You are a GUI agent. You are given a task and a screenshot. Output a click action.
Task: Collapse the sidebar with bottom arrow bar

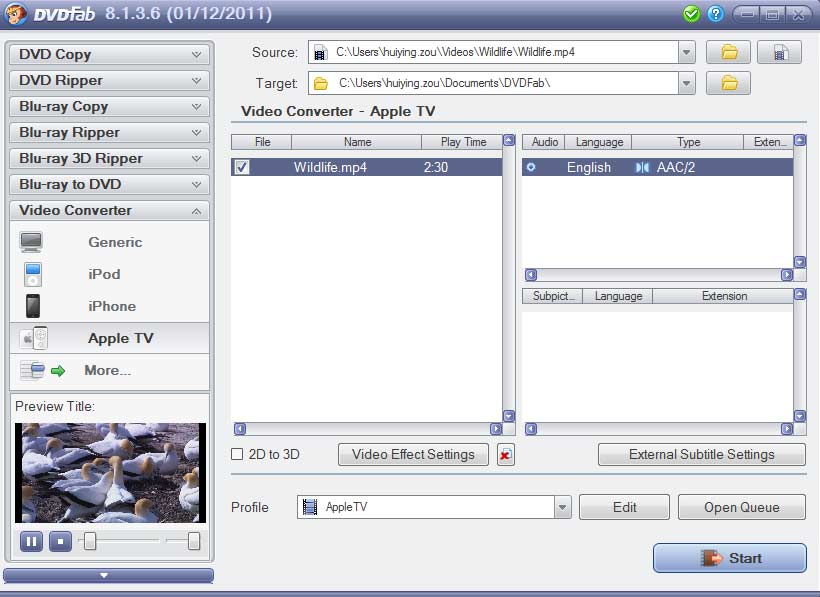tap(109, 575)
